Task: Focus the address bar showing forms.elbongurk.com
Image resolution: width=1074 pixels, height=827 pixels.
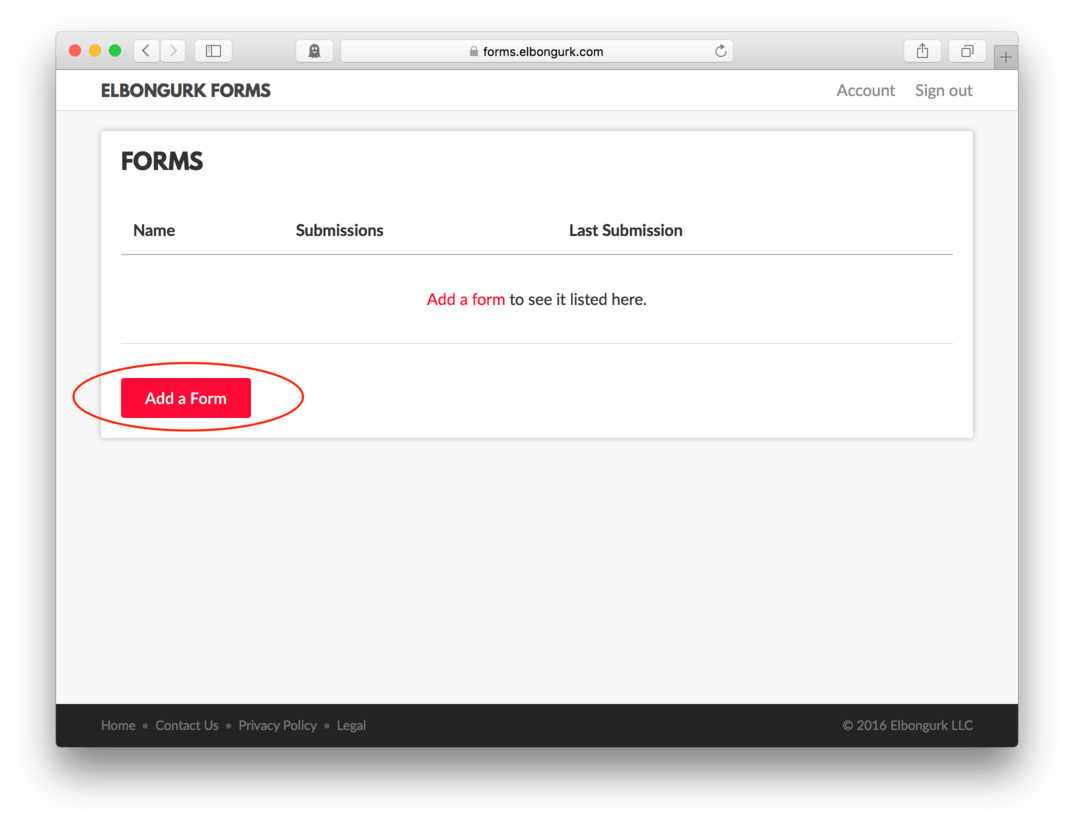Action: [537, 51]
